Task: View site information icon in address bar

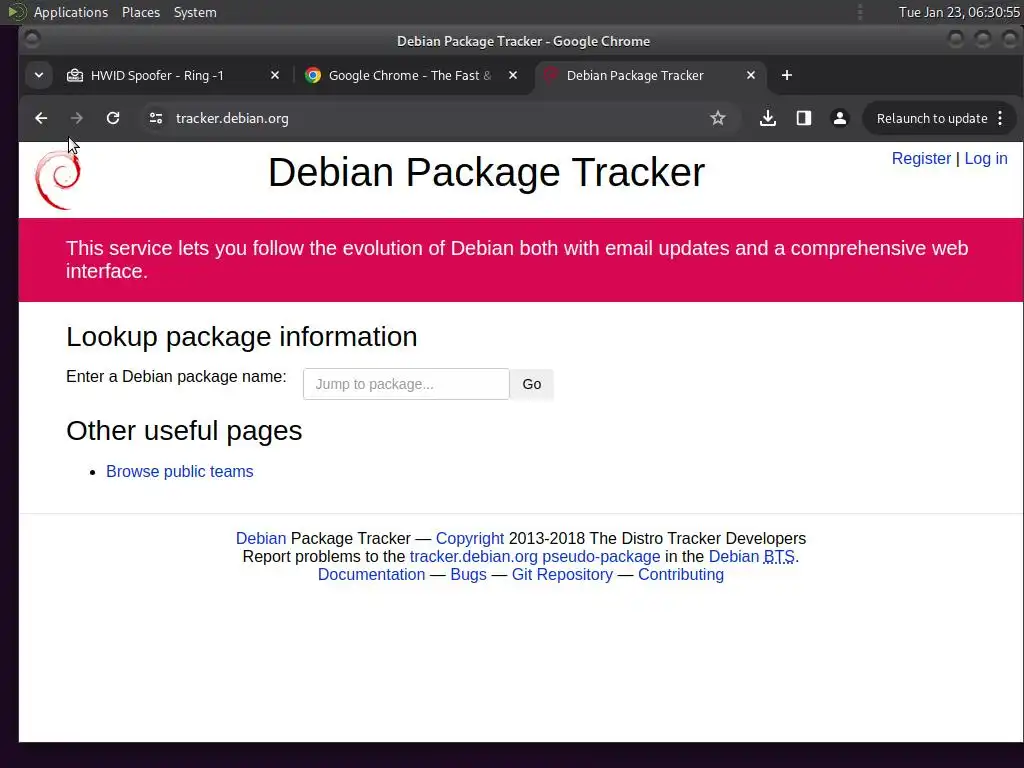Action: point(155,118)
